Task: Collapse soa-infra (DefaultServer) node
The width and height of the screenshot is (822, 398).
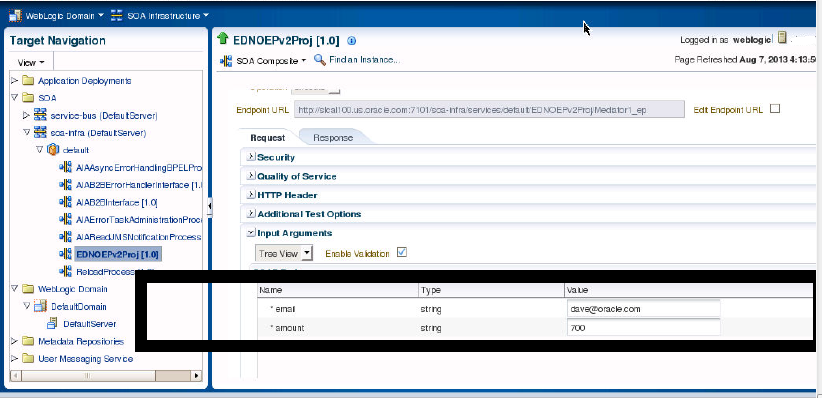Action: coord(26,132)
